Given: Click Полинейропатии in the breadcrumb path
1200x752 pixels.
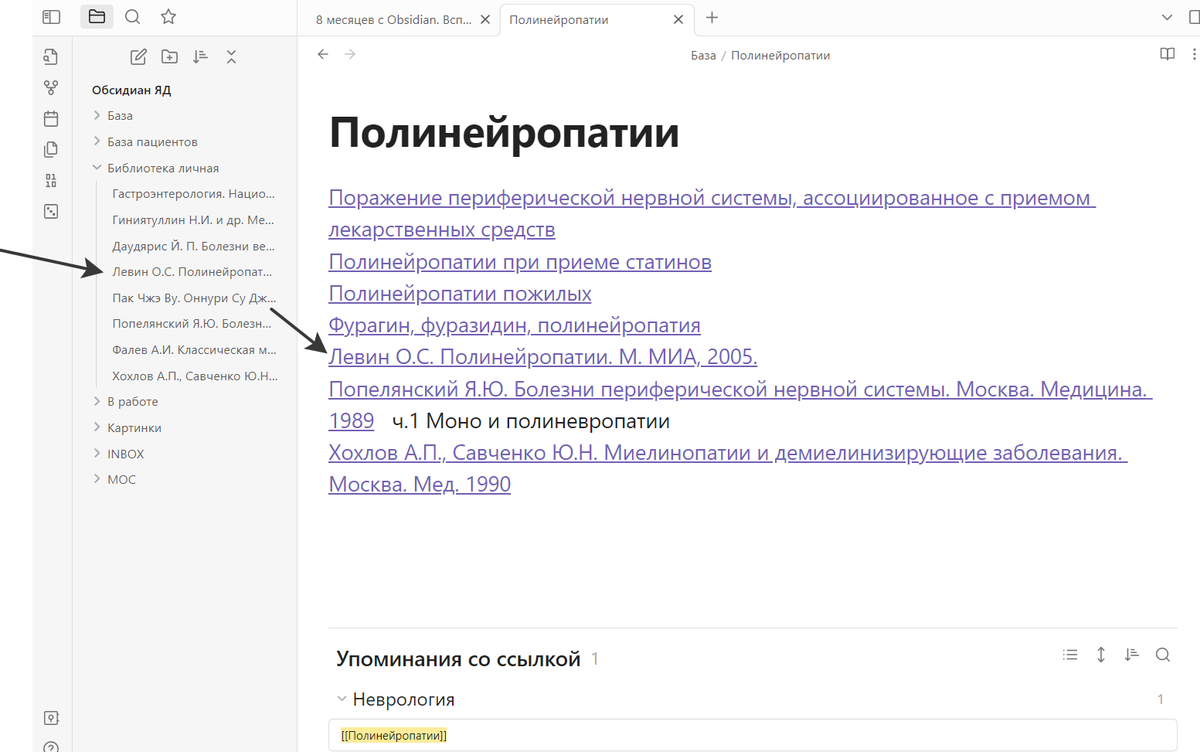Looking at the screenshot, I should tap(780, 56).
